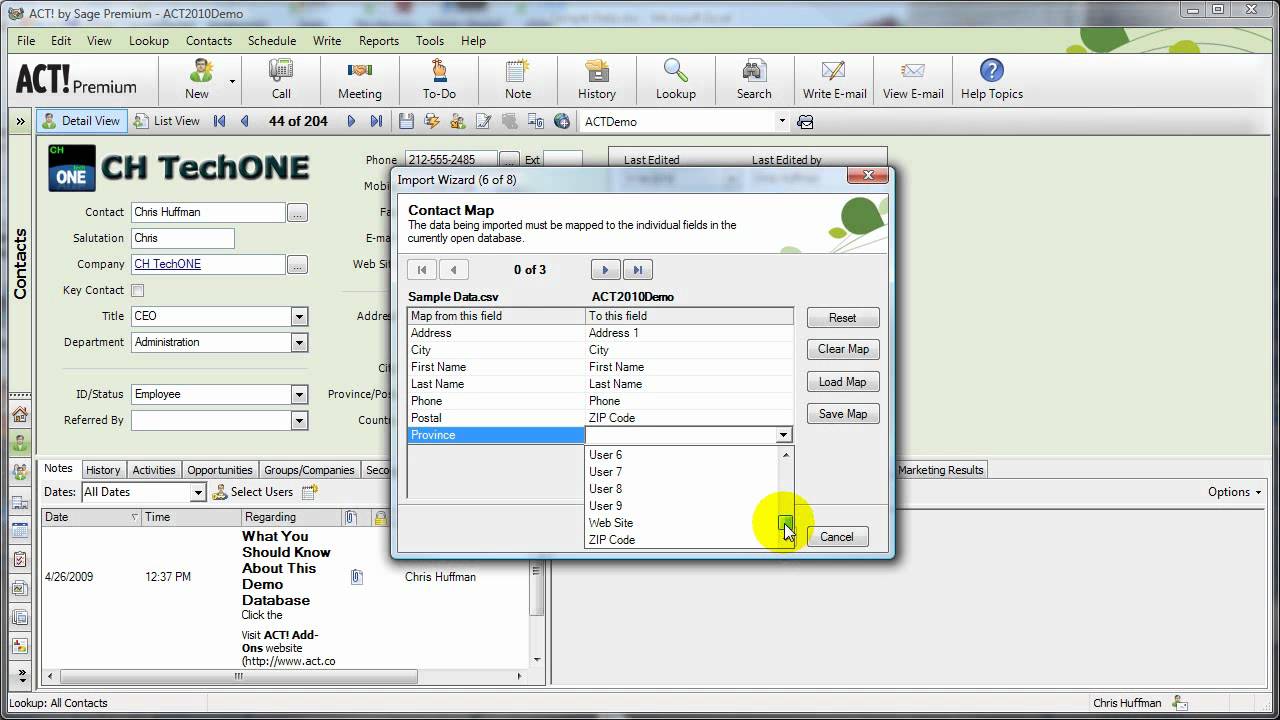The width and height of the screenshot is (1280, 720).
Task: Click the dropdown list scroll-up arrow
Action: tap(786, 455)
